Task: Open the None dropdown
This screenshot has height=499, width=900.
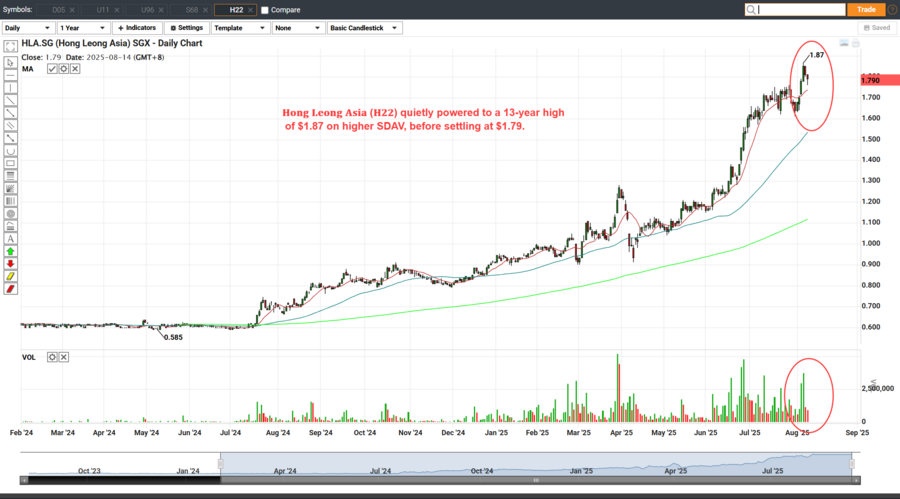Action: click(x=298, y=28)
